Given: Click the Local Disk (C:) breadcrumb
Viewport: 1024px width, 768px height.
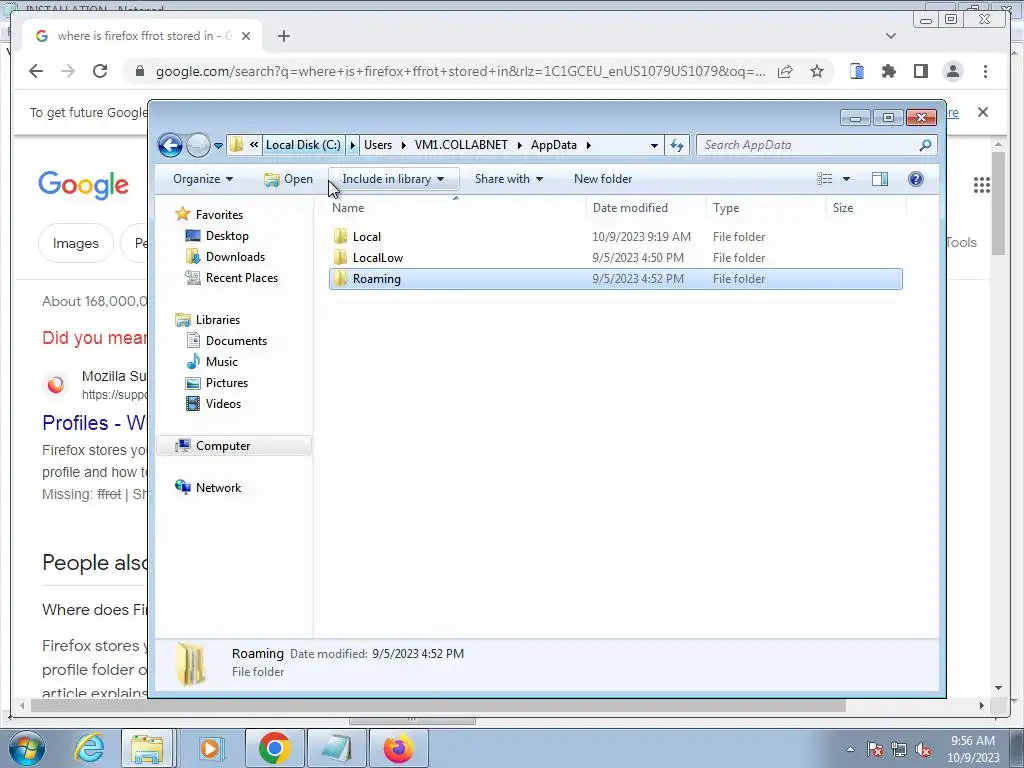Looking at the screenshot, I should (x=303, y=145).
